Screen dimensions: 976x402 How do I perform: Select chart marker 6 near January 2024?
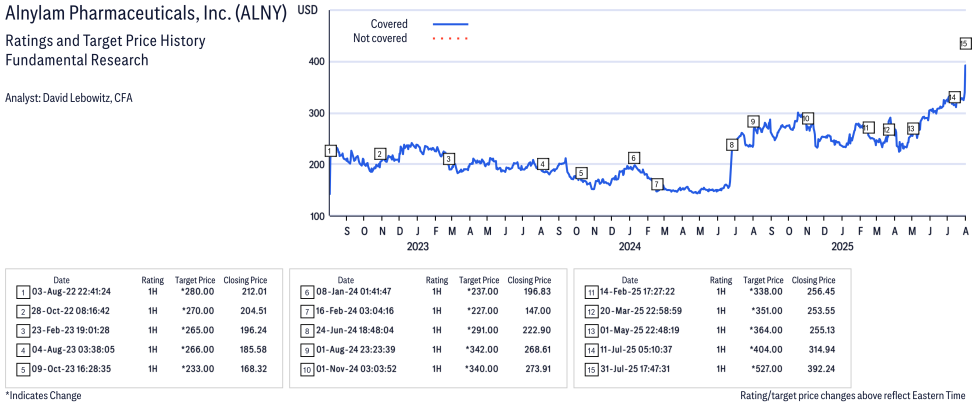[x=634, y=158]
